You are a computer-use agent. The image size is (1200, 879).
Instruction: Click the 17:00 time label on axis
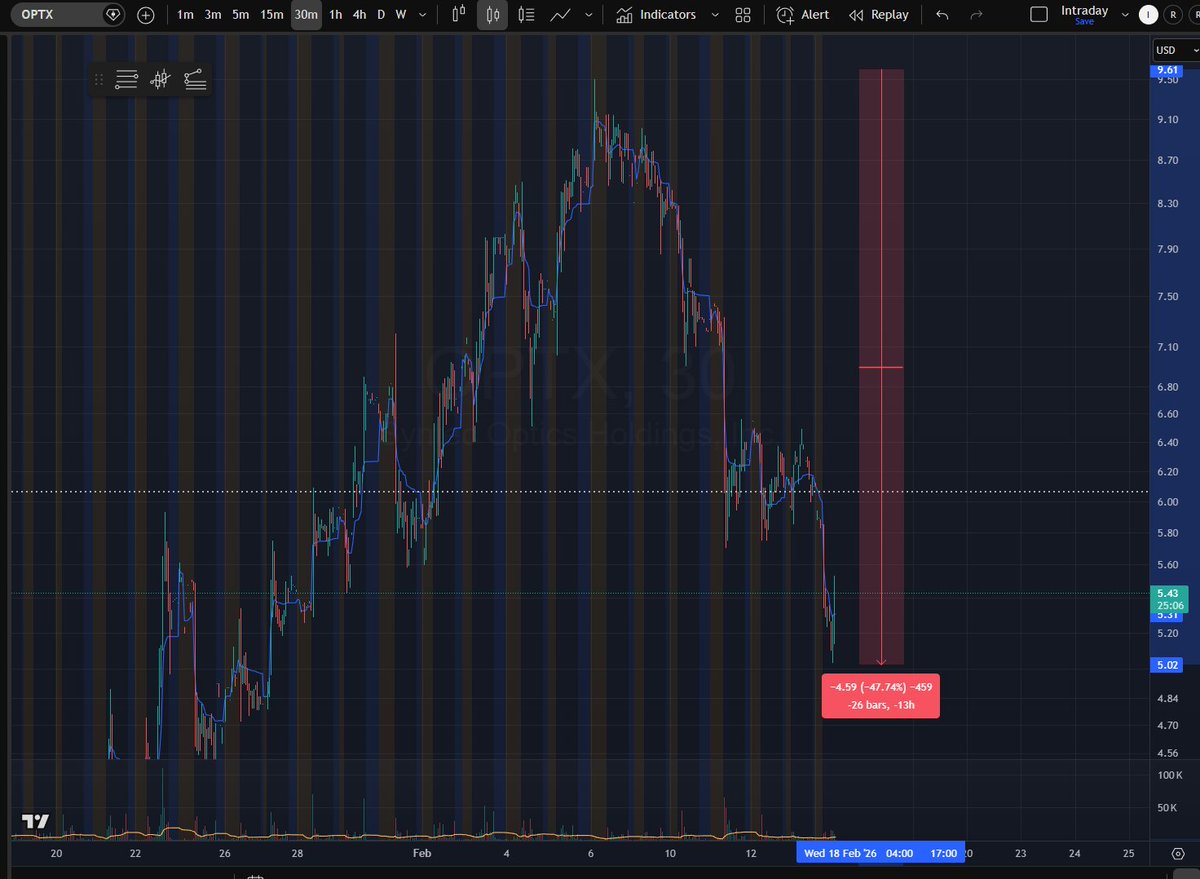coord(943,853)
